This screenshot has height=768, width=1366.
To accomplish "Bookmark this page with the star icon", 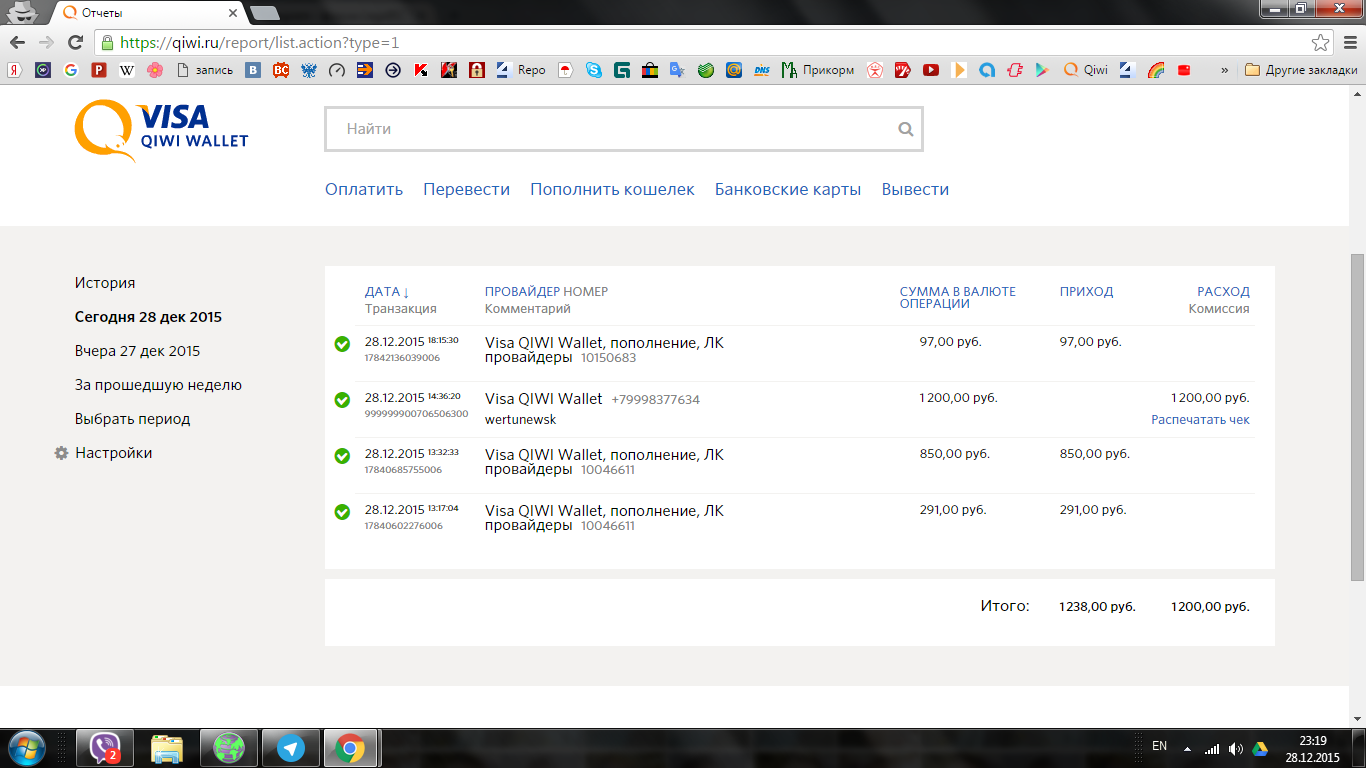I will pyautogui.click(x=1321, y=43).
